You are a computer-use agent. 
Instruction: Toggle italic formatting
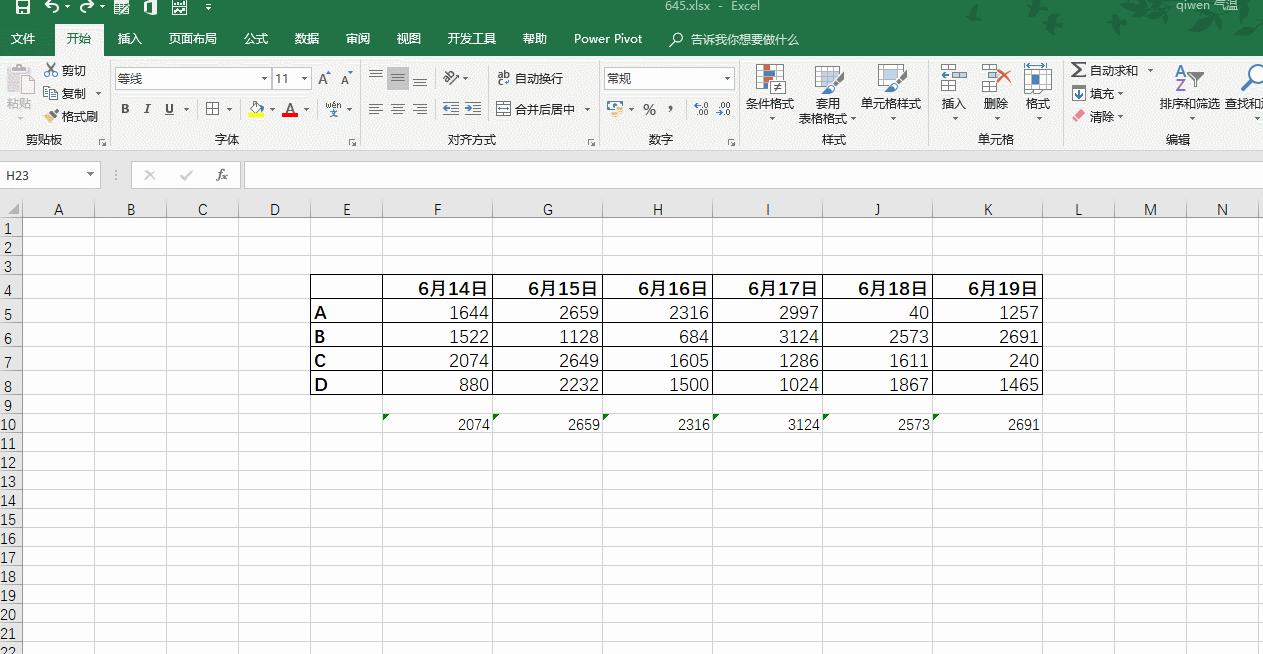point(147,109)
